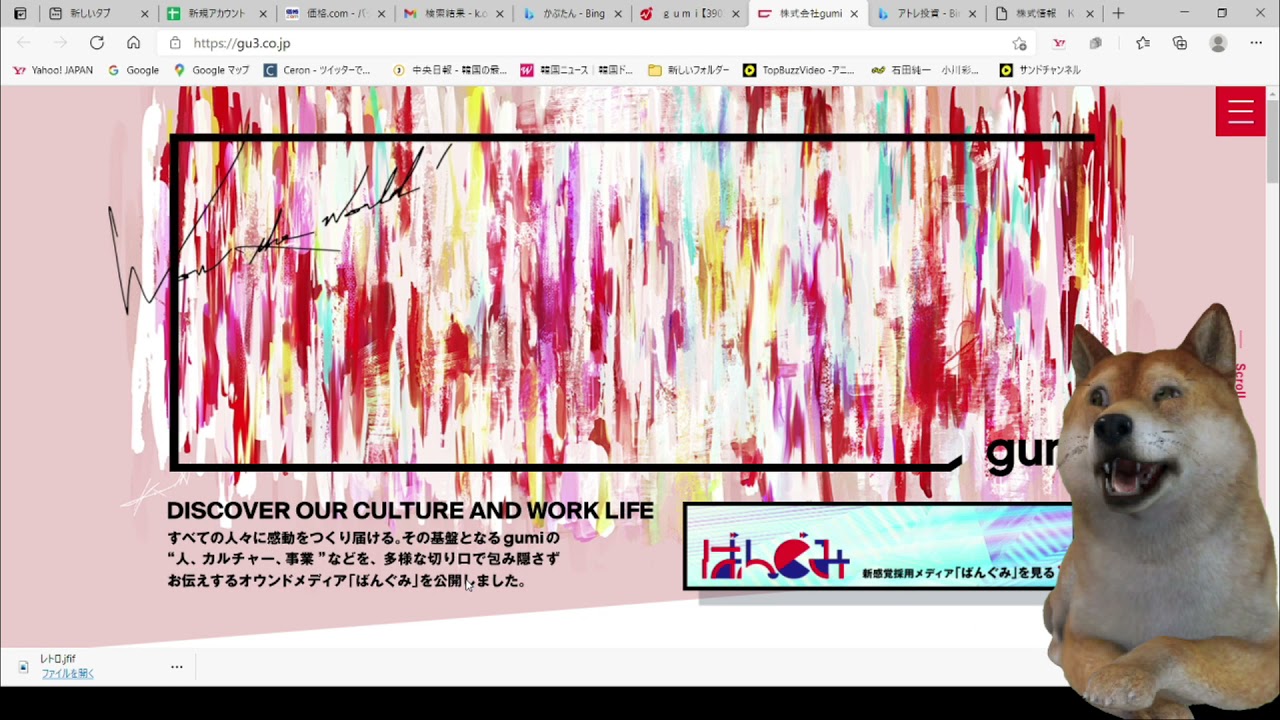Close the 株式会社gumi tab
Screen dimensions: 1280x720
(x=854, y=14)
